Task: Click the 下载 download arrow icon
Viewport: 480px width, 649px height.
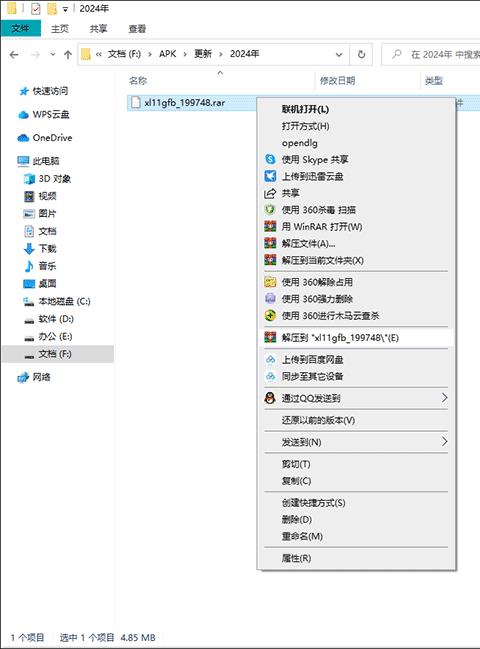Action: click(29, 248)
